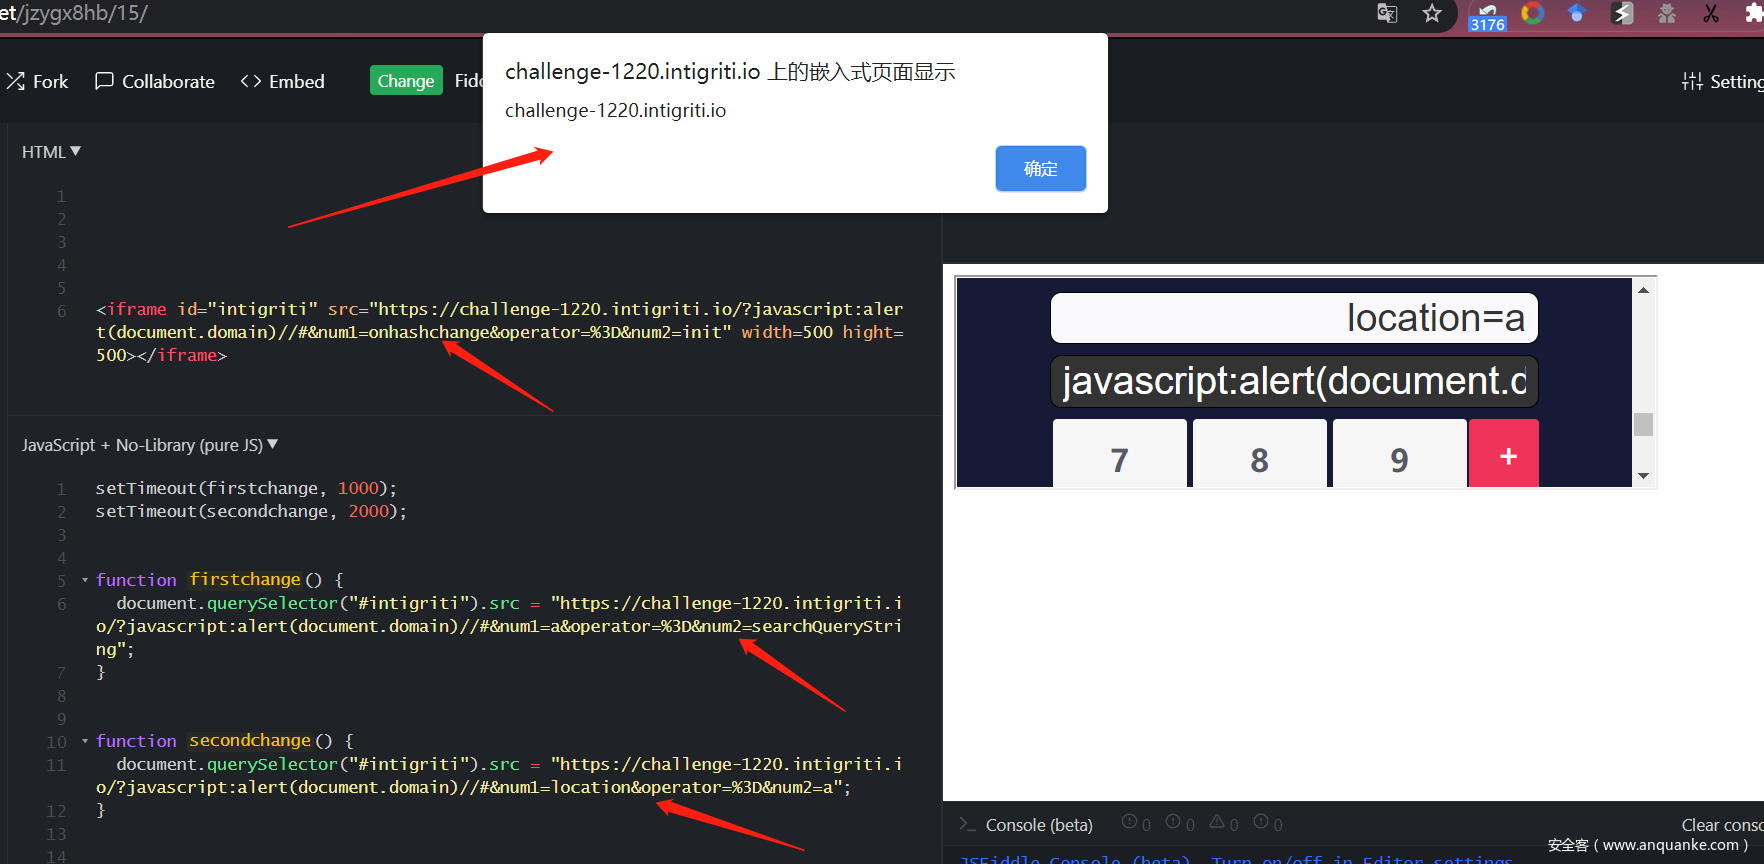Image resolution: width=1764 pixels, height=864 pixels.
Task: Click the setTimeout(firstchange, 1000) line
Action: point(246,488)
